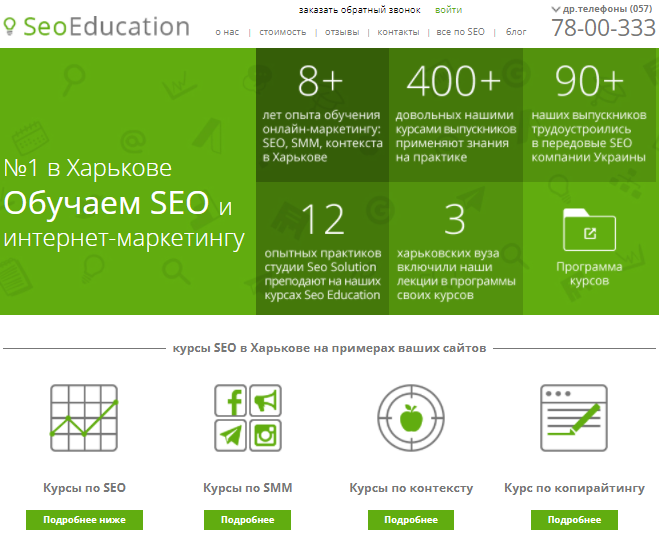Click the 'Курсы по SMM' title
The height and width of the screenshot is (535, 659).
[248, 488]
